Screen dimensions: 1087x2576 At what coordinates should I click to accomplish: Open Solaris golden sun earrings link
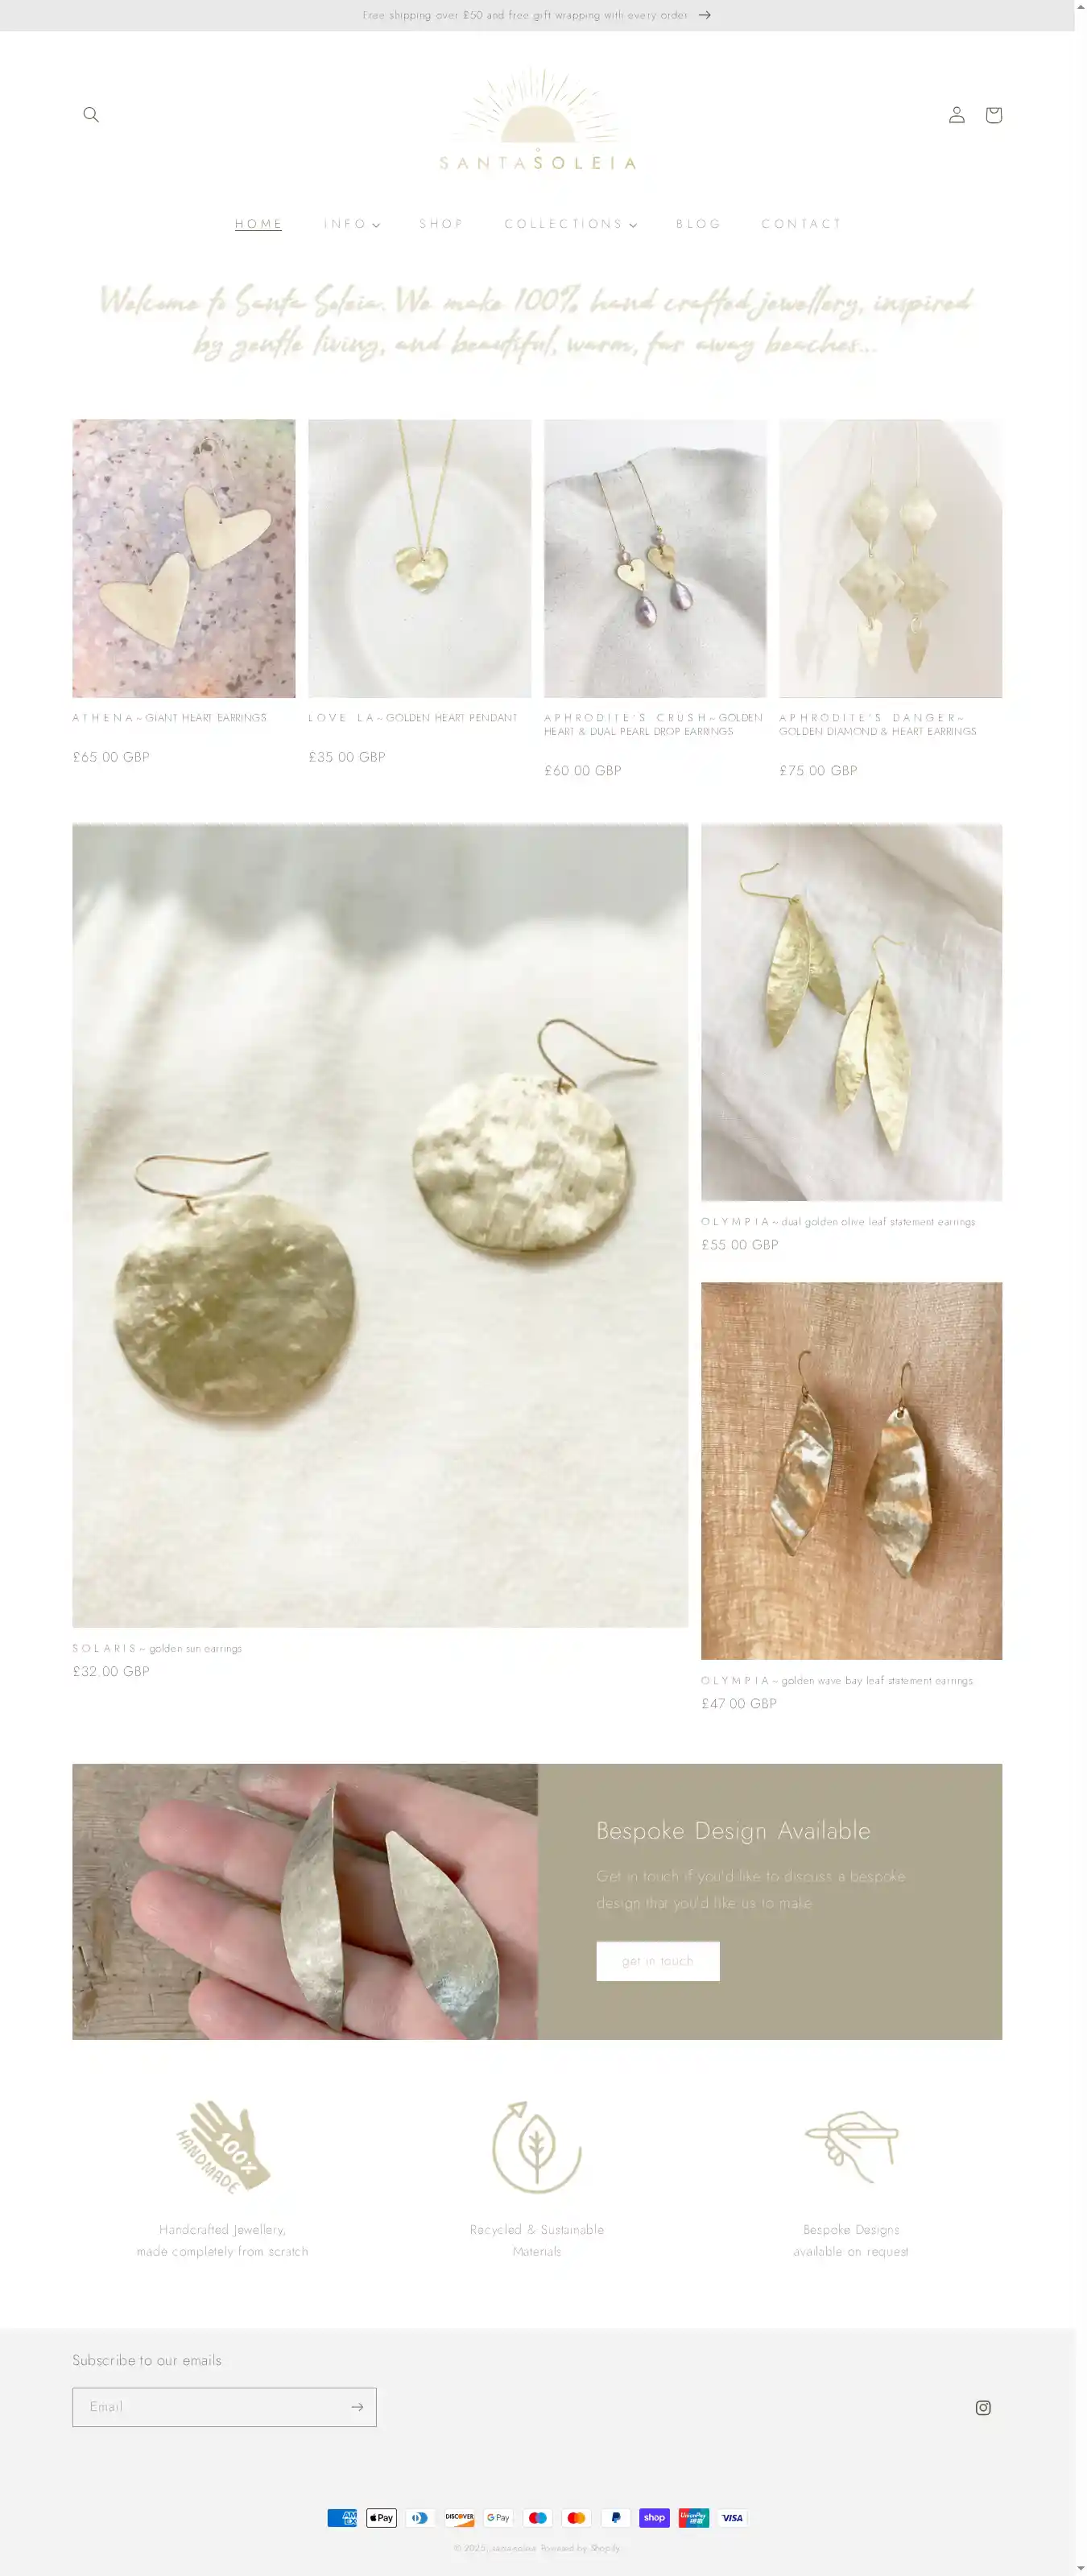[x=157, y=1648]
